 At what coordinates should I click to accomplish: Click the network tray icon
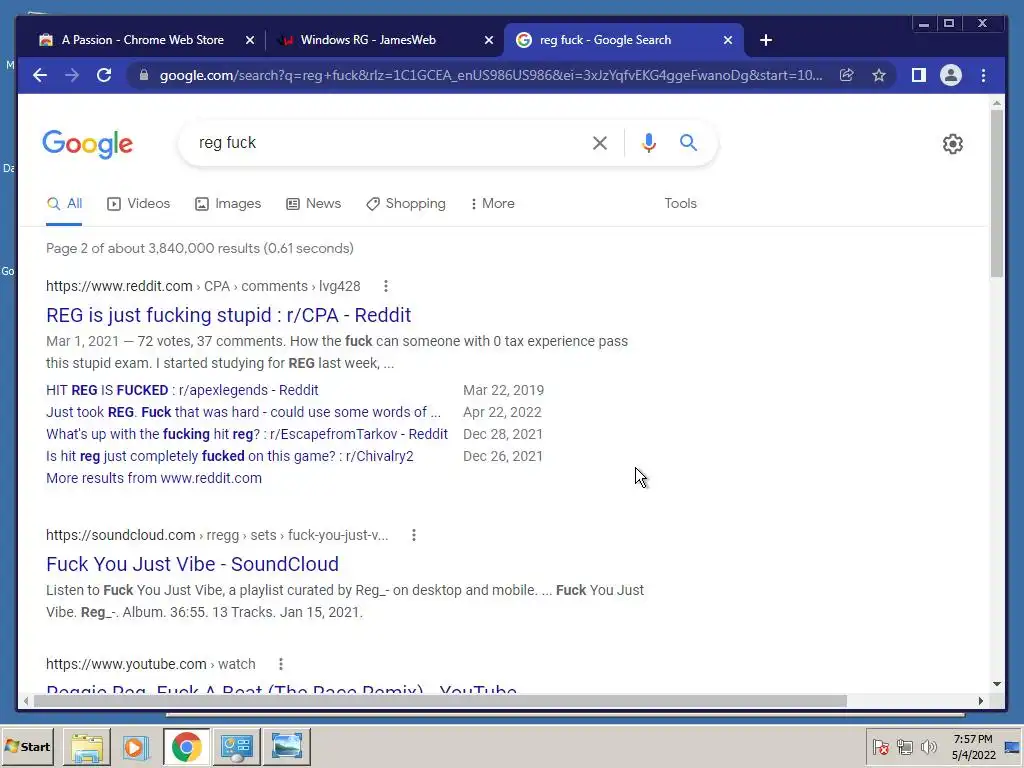[904, 746]
